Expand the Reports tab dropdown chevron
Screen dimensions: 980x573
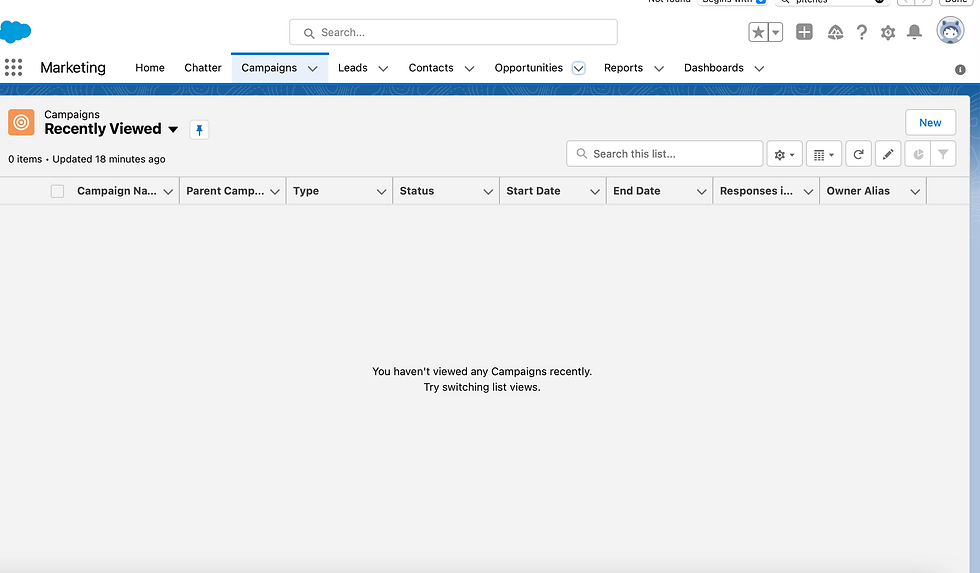[x=659, y=69]
